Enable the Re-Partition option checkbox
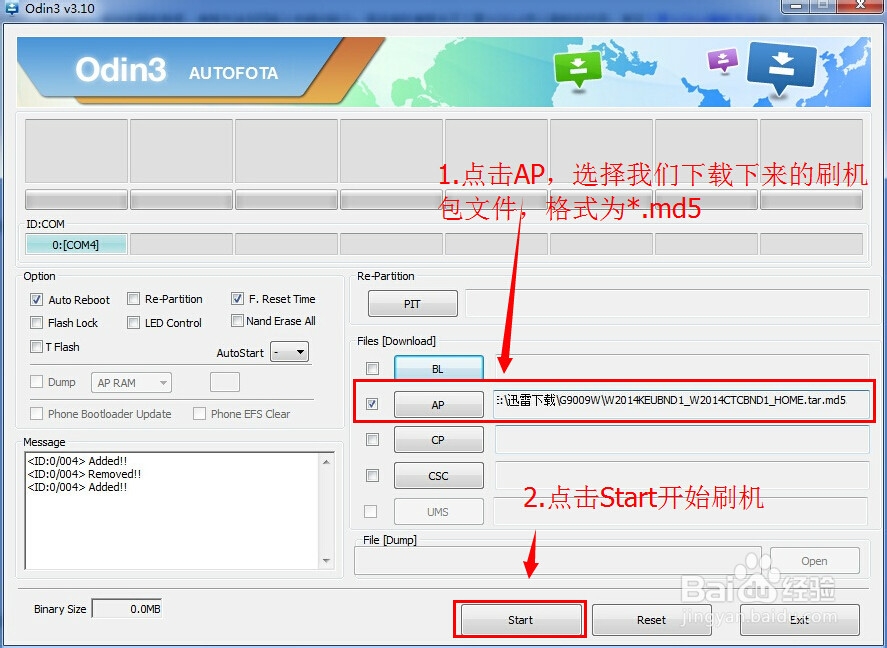 tap(134, 298)
